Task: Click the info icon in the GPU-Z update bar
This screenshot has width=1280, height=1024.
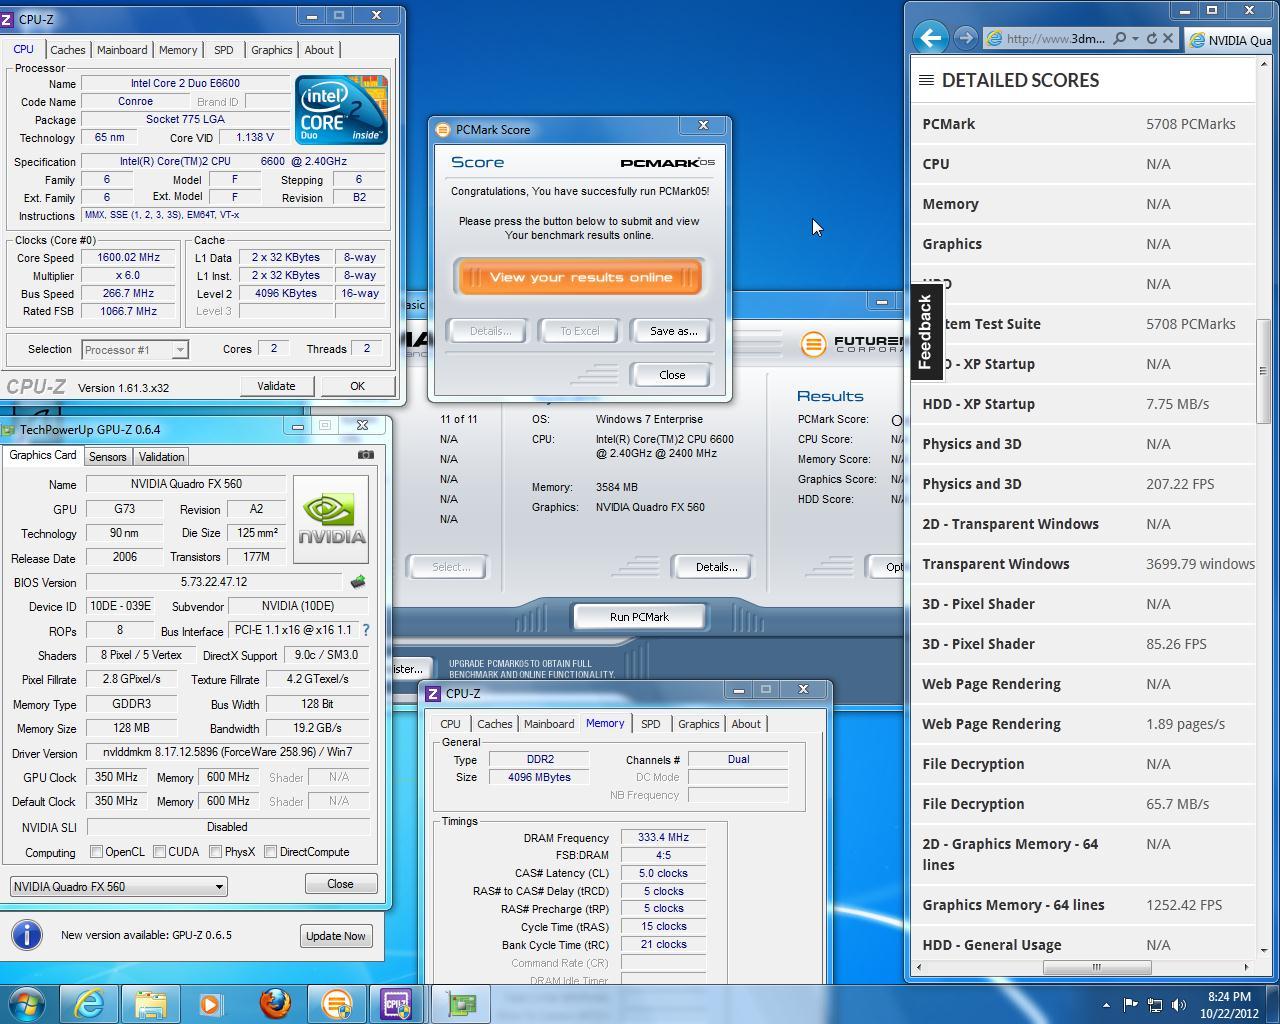Action: tap(27, 935)
